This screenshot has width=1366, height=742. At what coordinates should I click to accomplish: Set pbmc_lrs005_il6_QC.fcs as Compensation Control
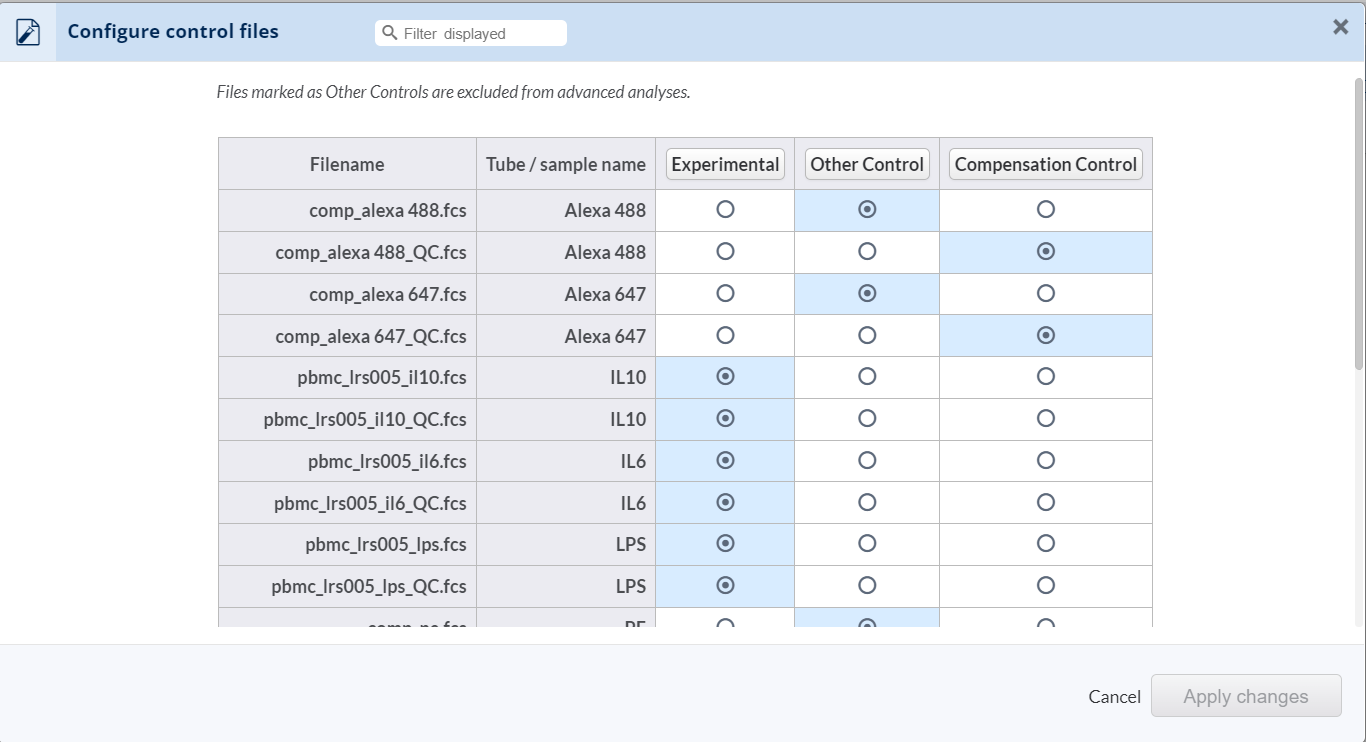pyautogui.click(x=1045, y=503)
